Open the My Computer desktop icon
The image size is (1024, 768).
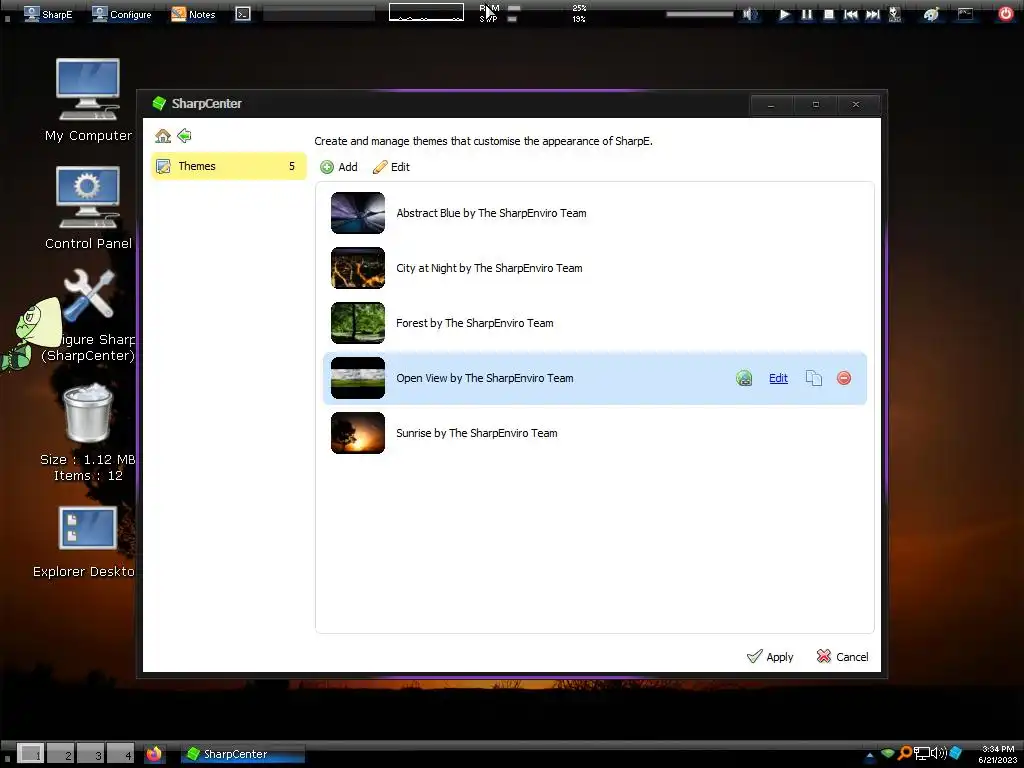pyautogui.click(x=88, y=100)
